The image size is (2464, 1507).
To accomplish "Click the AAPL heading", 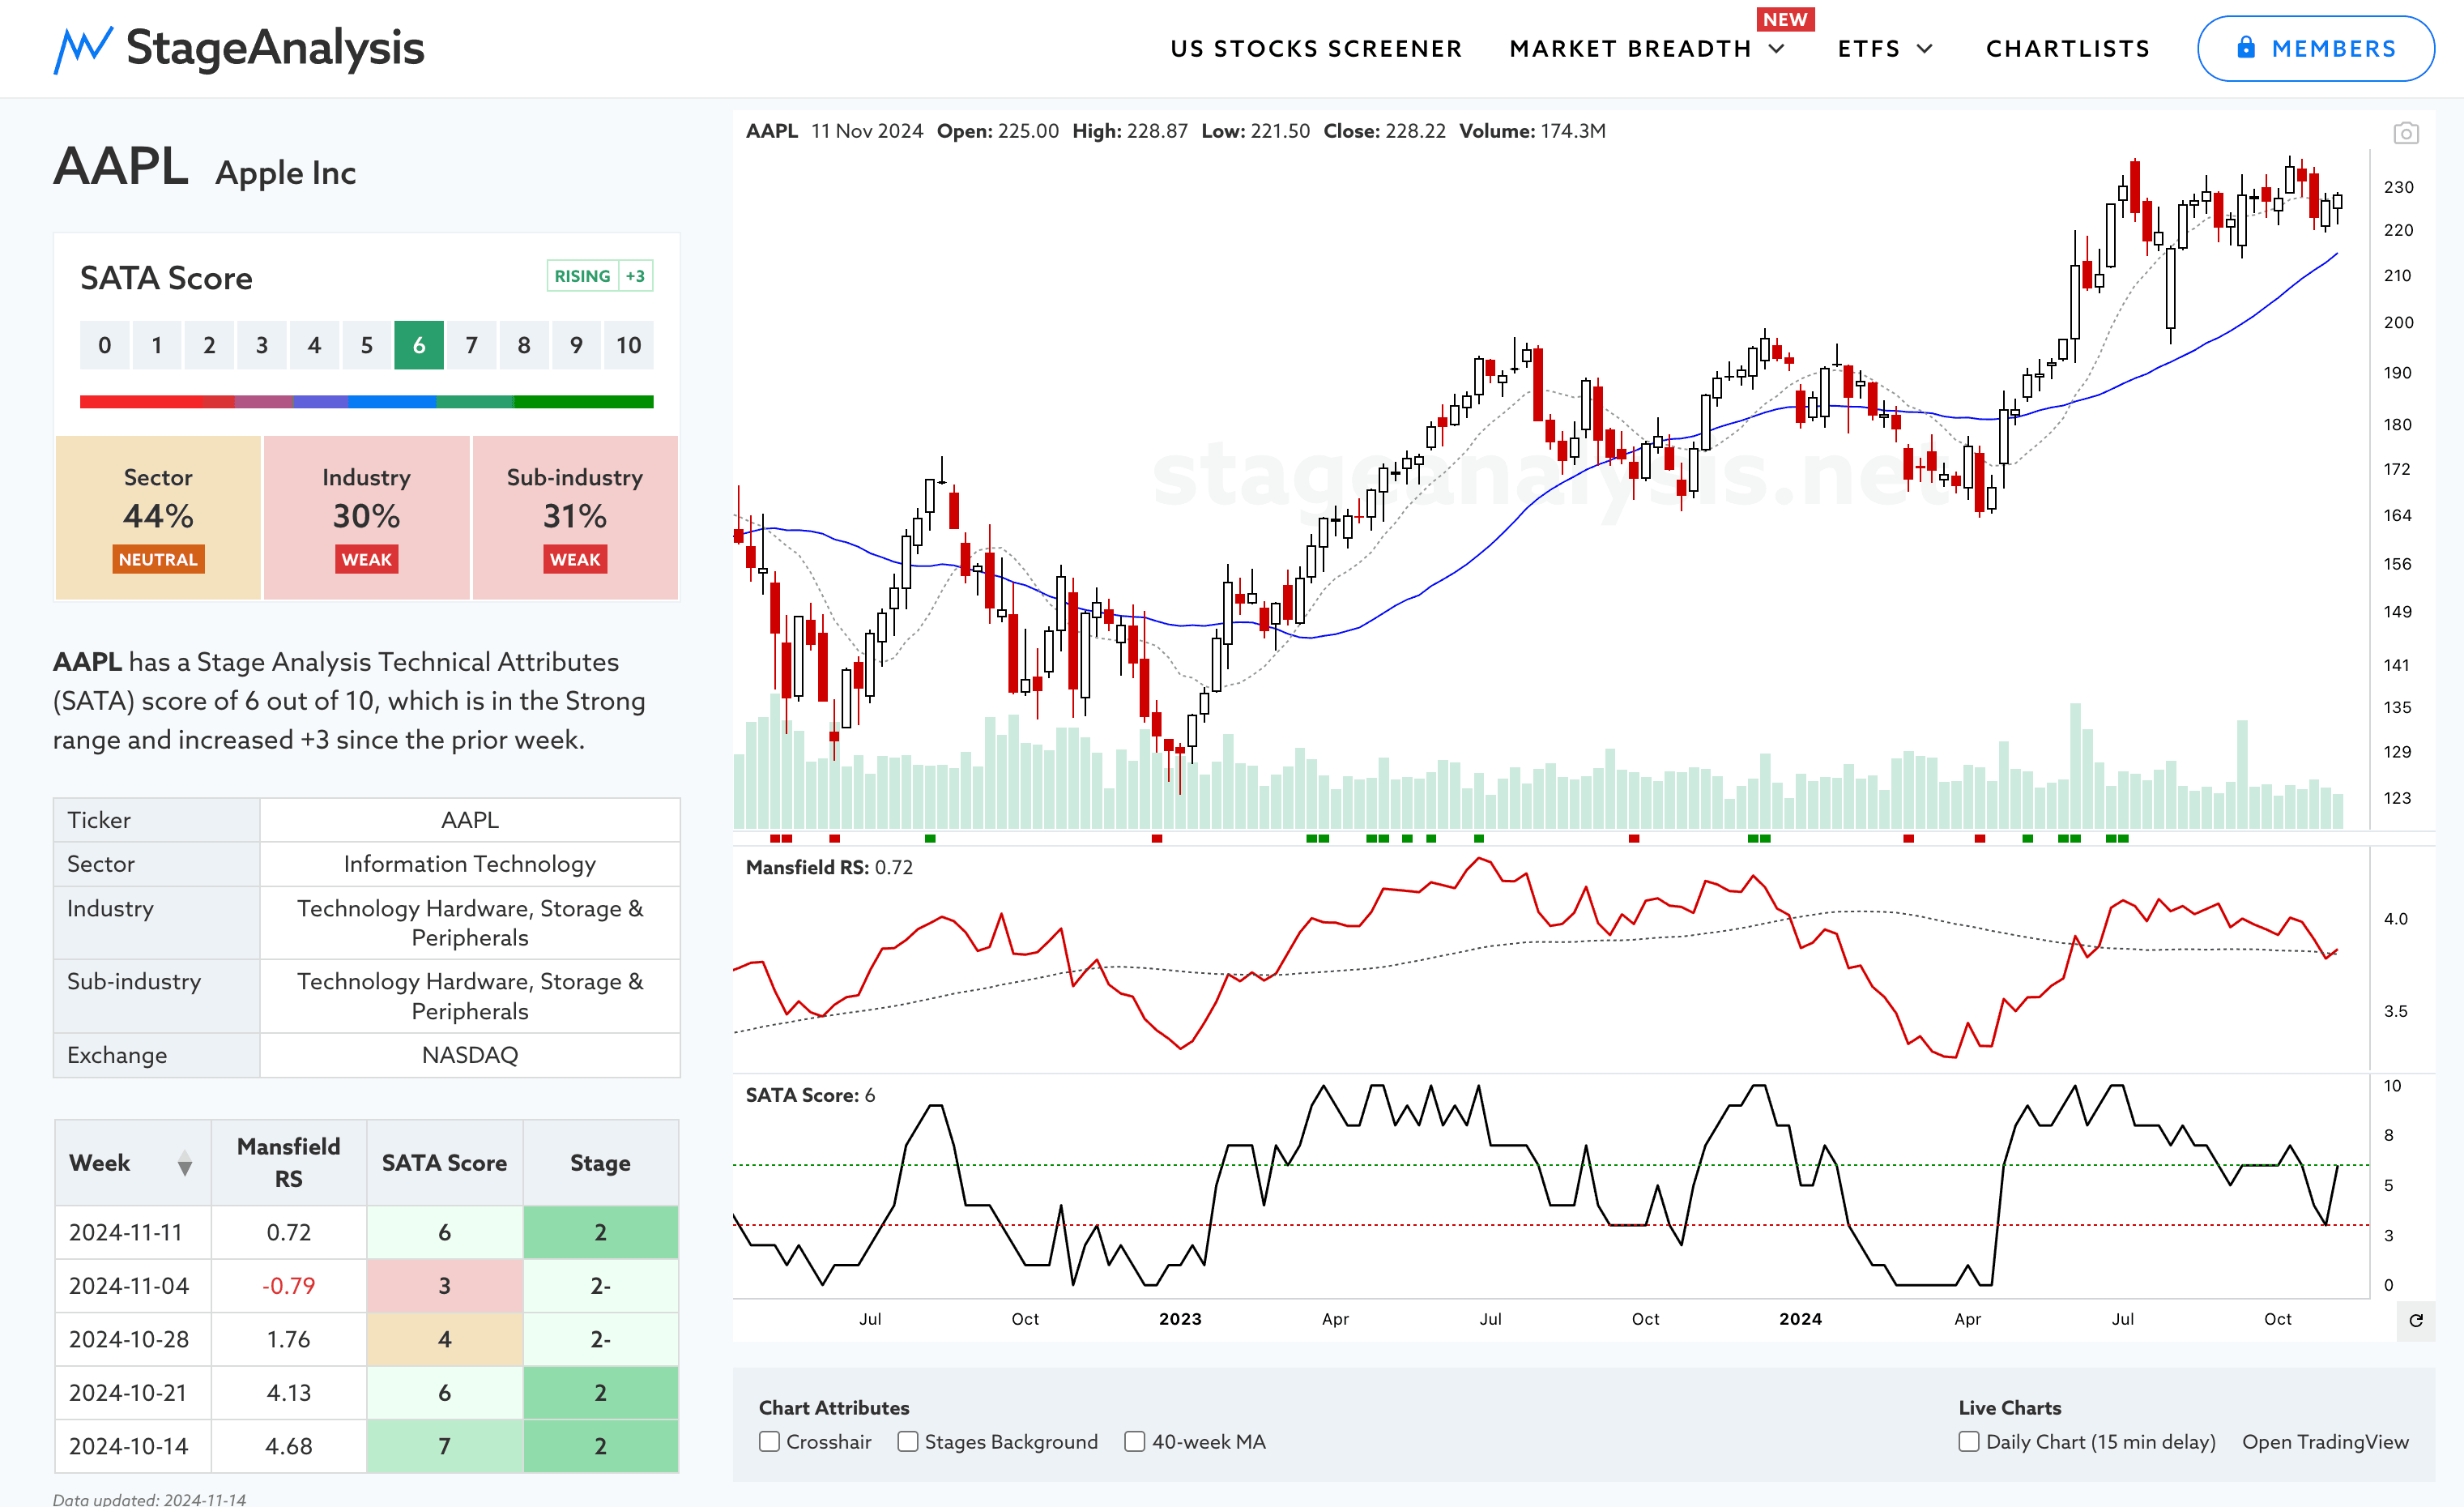I will [121, 166].
